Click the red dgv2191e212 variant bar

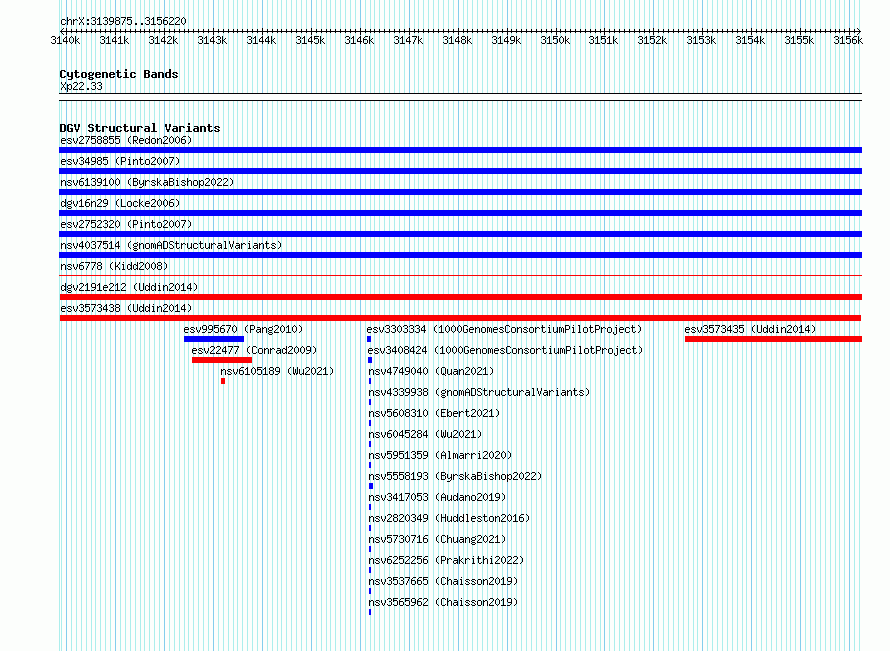click(x=460, y=297)
